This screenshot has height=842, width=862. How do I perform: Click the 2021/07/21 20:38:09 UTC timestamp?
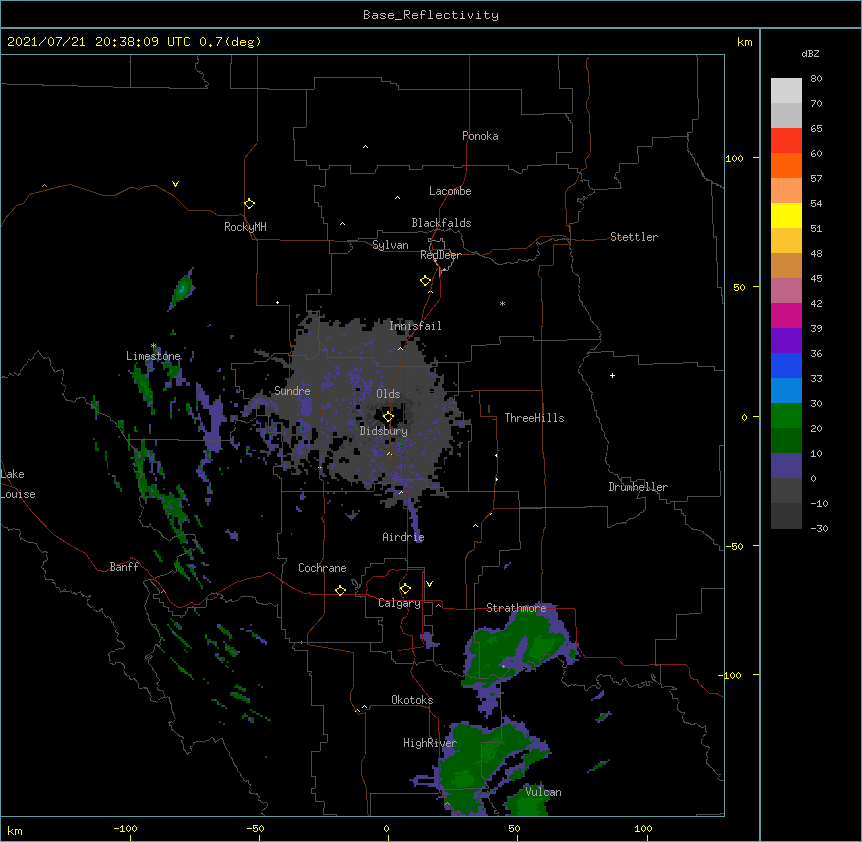click(x=99, y=42)
